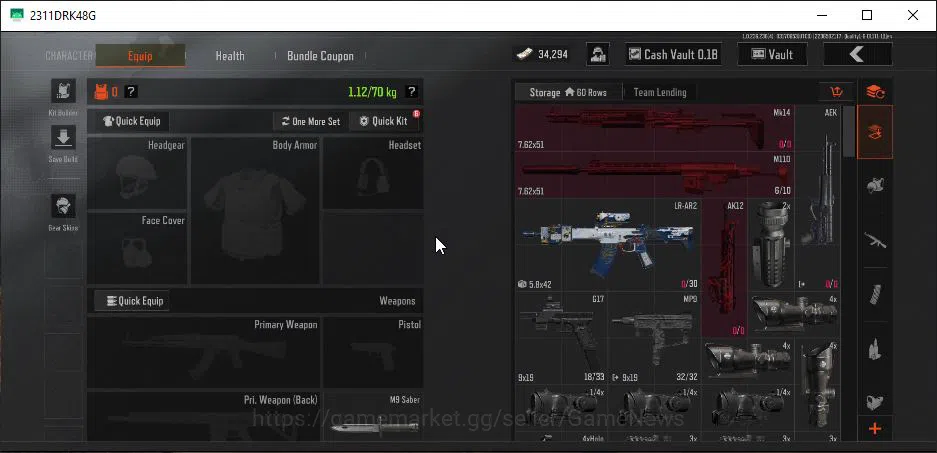
Task: Click the 5.8x42 caliber text on LR-AR2
Action: click(540, 284)
